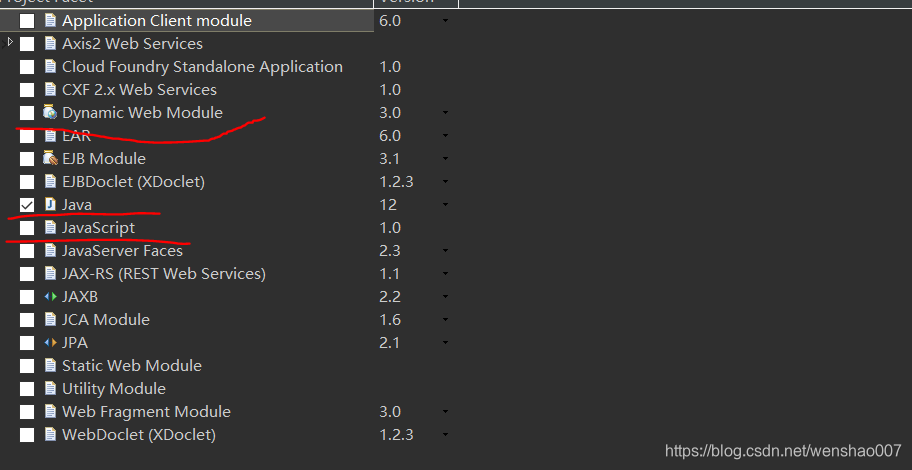Enable the JavaScript facet checkbox
The image size is (912, 470).
[27, 227]
